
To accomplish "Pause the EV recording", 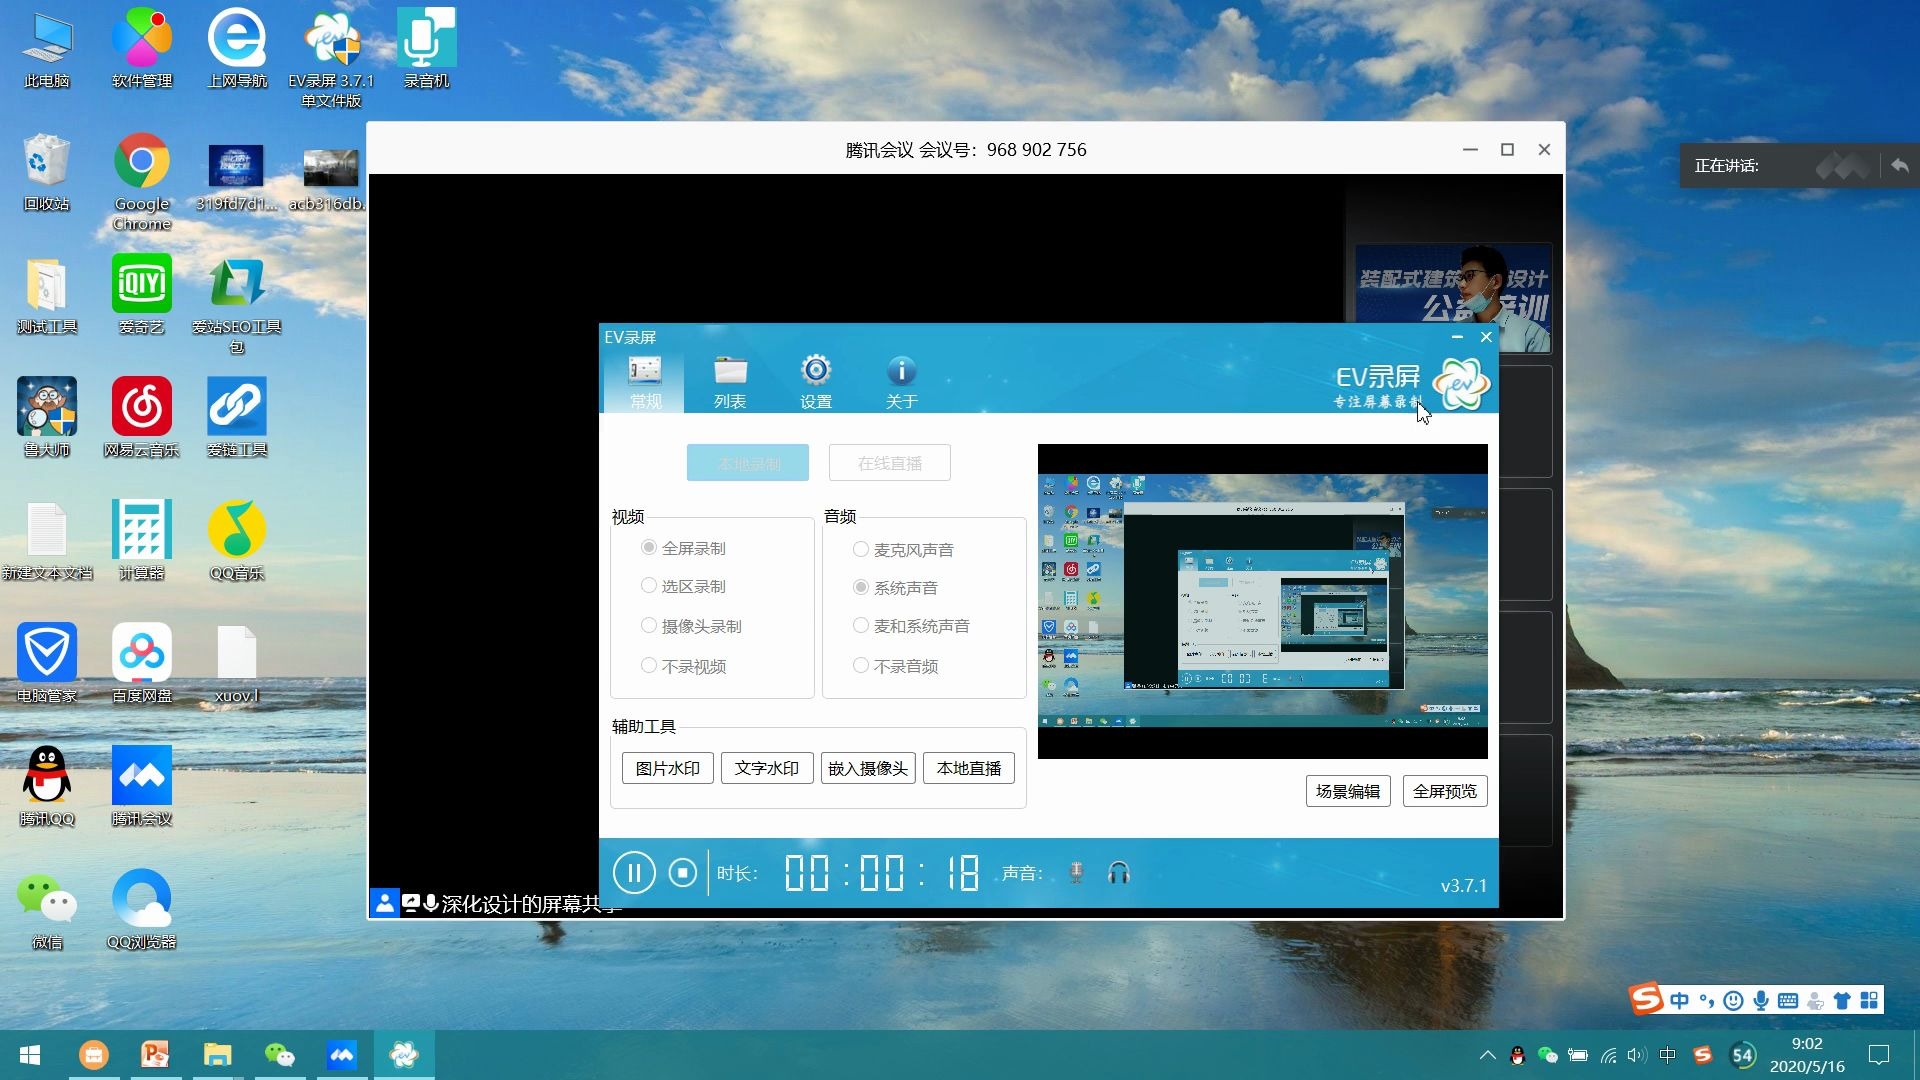I will click(x=634, y=873).
